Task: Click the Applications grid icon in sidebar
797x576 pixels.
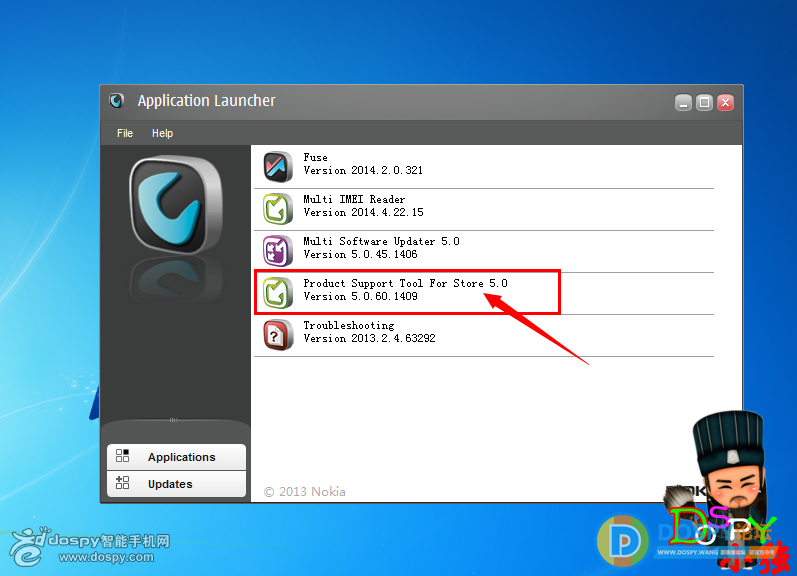Action: [122, 456]
